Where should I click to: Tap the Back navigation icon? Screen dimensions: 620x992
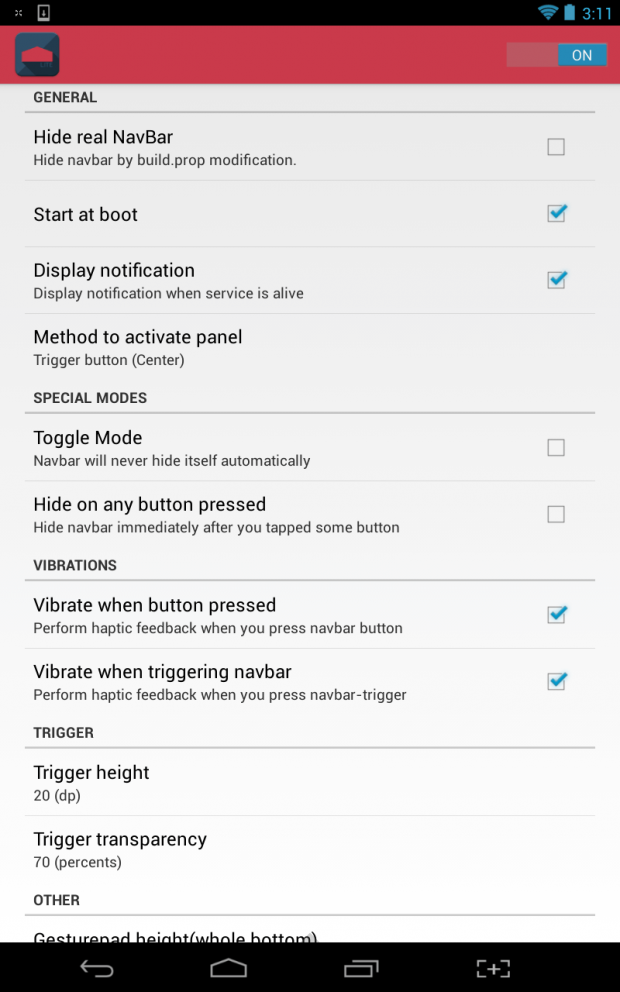click(96, 968)
